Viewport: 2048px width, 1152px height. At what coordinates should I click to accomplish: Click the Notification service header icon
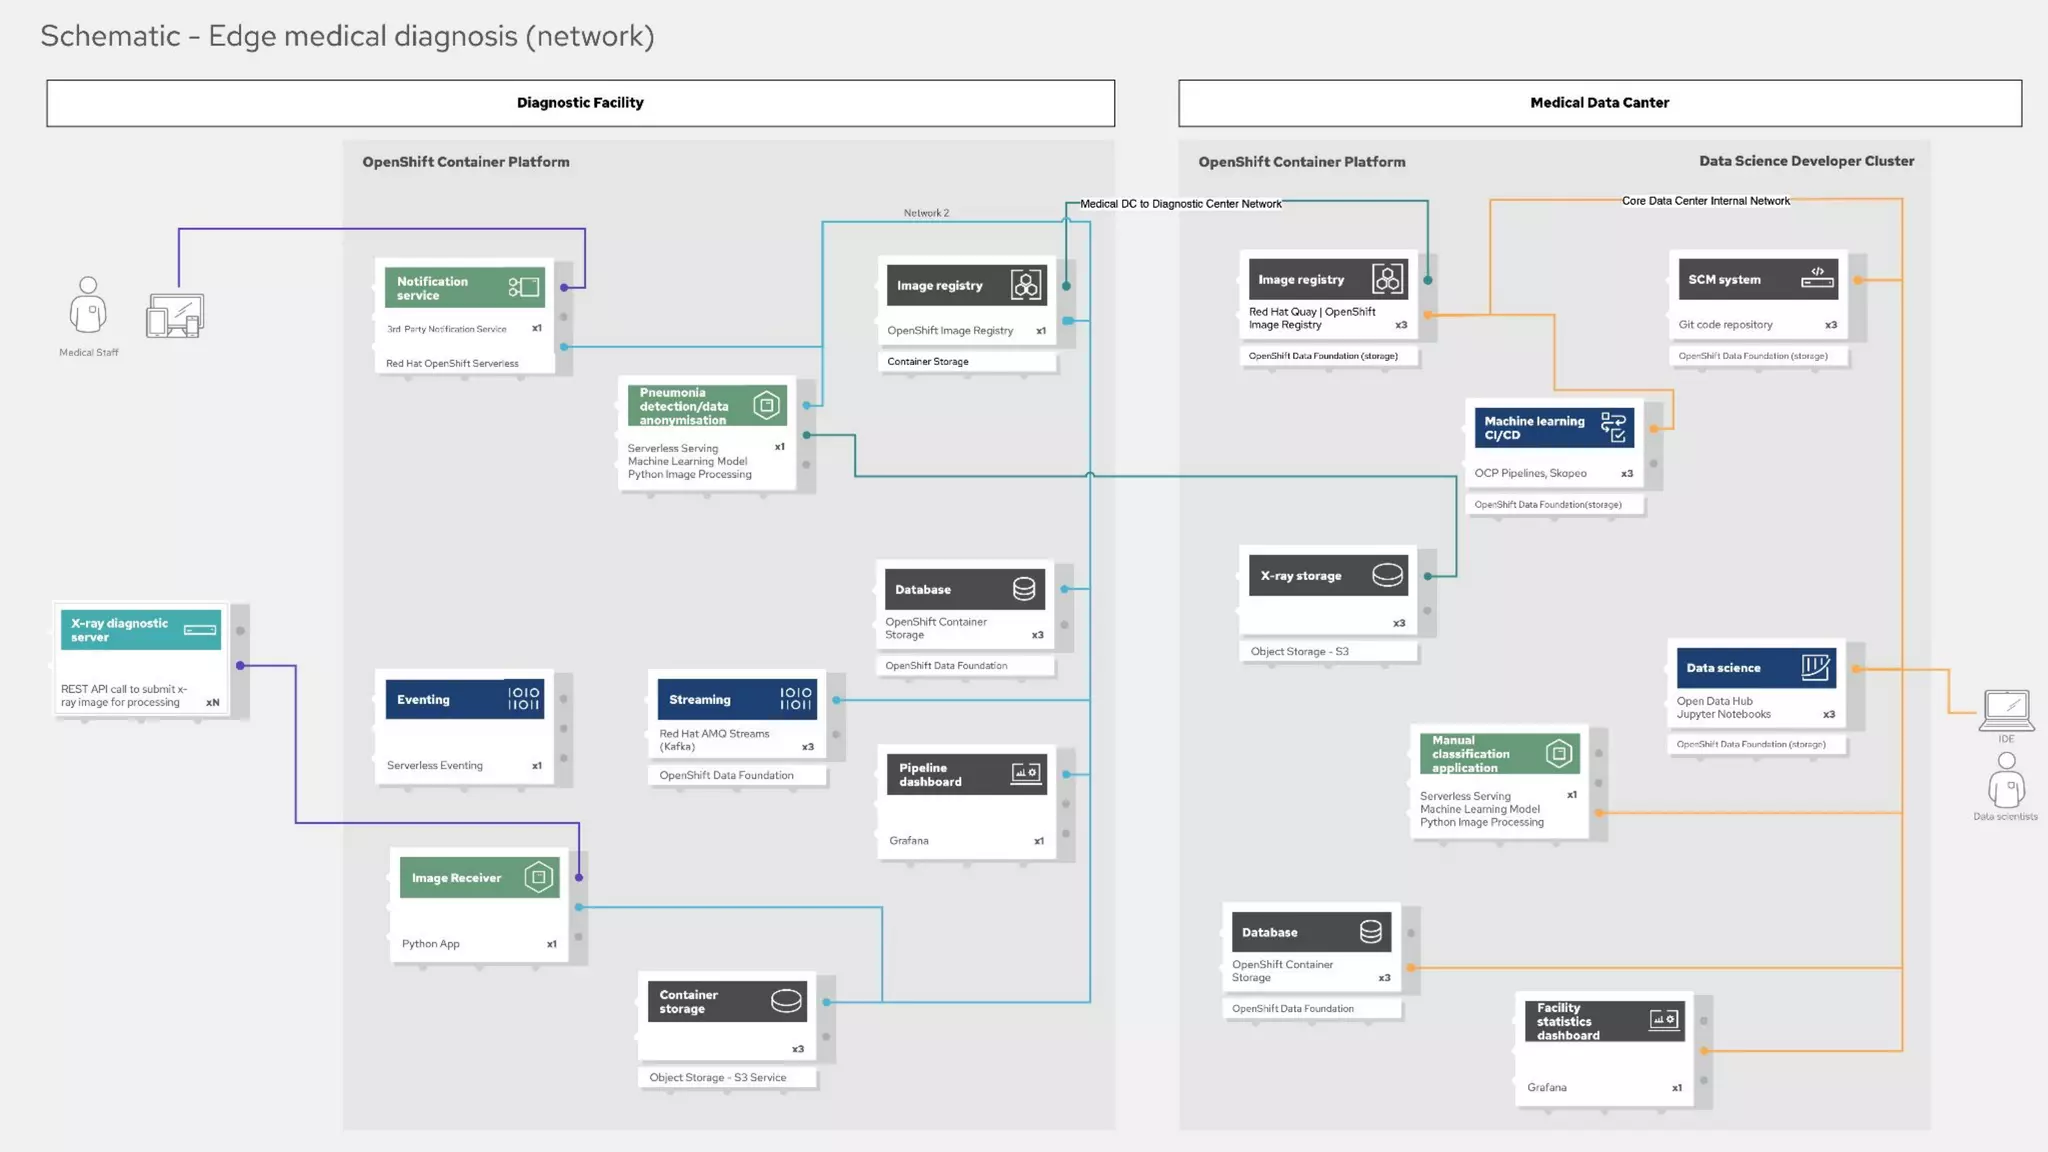pyautogui.click(x=523, y=287)
